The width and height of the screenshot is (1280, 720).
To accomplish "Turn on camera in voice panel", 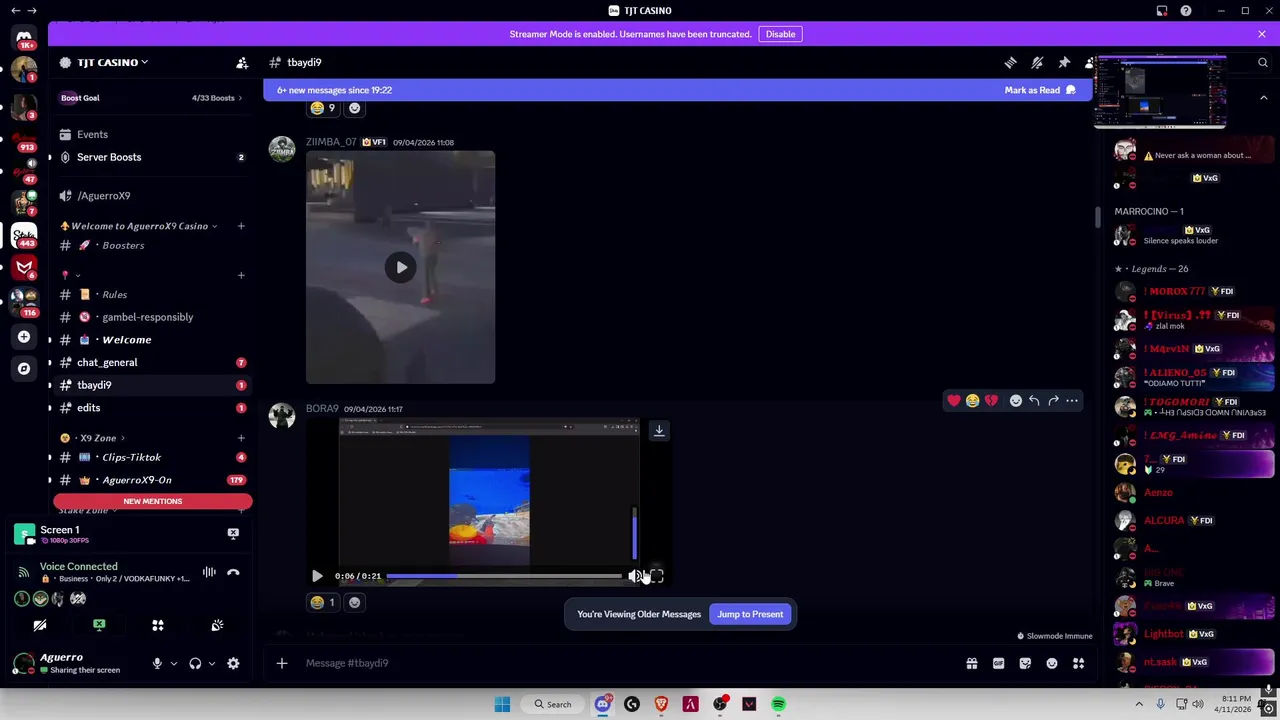I will click(x=40, y=625).
